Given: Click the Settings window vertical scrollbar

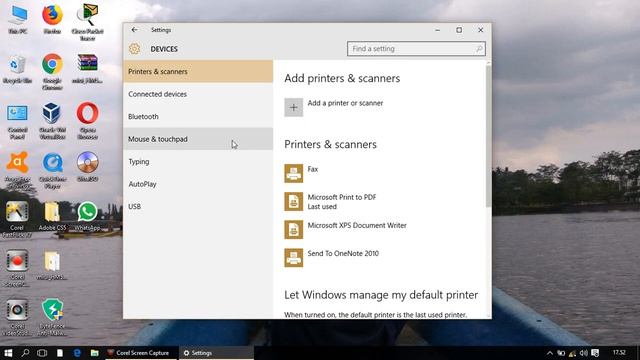Looking at the screenshot, I should coord(489,135).
